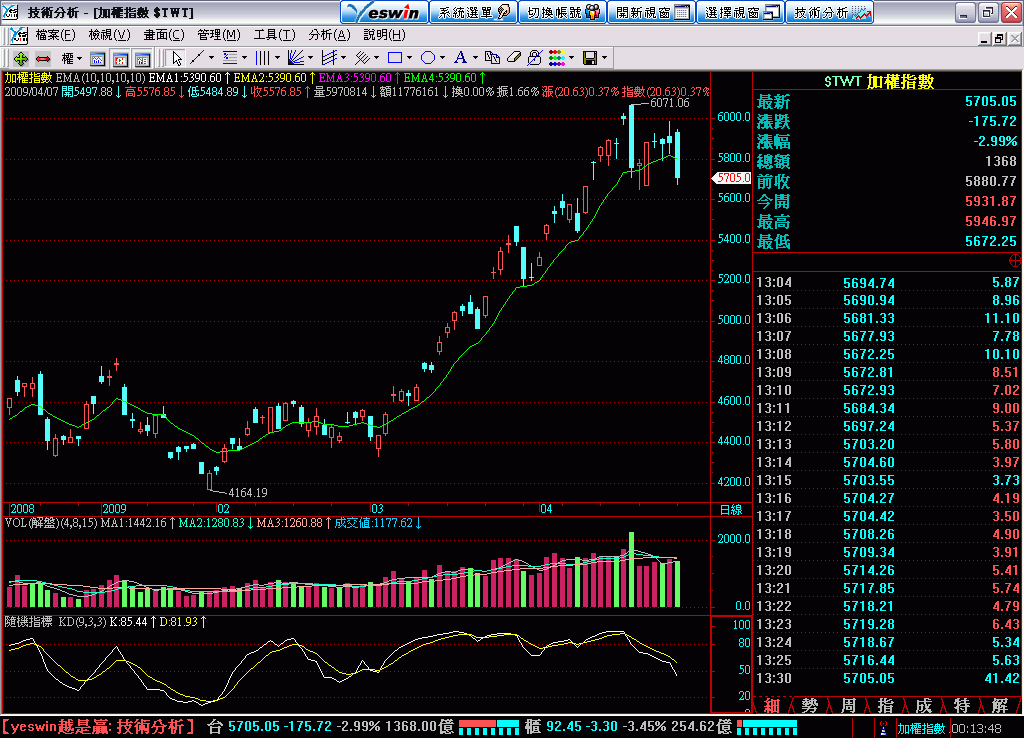Toggle the third chart layout icon
The height and width of the screenshot is (738, 1024).
[142, 59]
